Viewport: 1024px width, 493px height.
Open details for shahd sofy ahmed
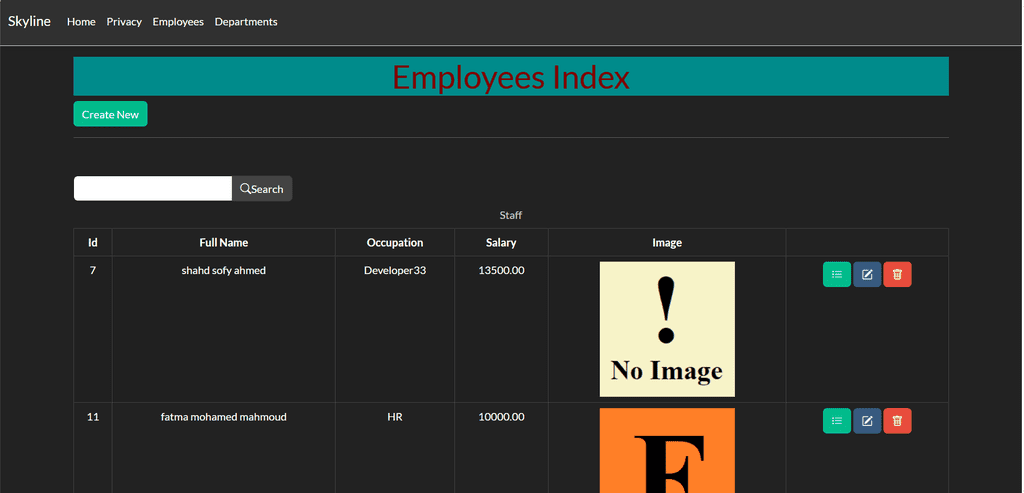(837, 274)
